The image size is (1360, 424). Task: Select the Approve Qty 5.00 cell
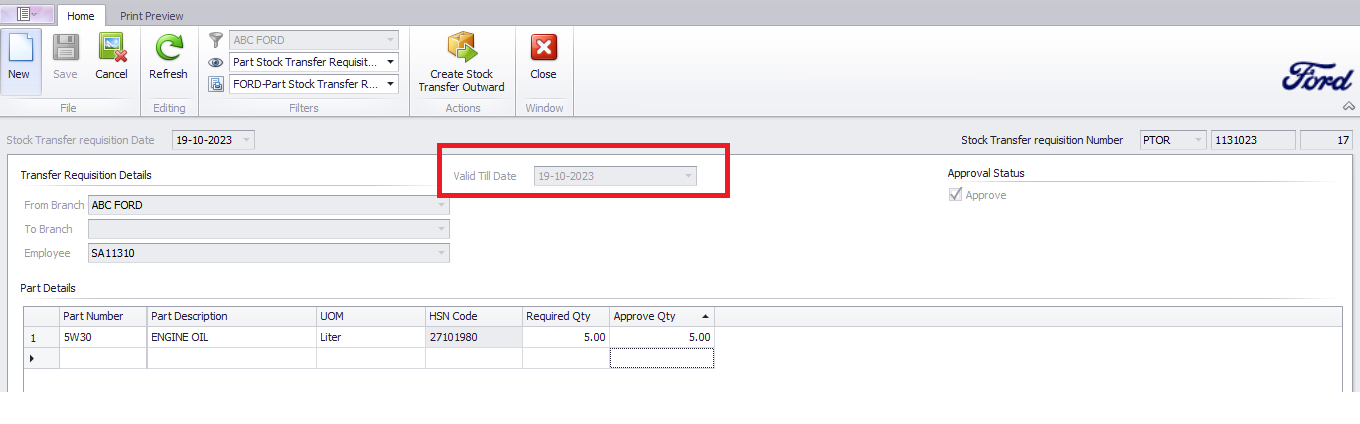662,337
